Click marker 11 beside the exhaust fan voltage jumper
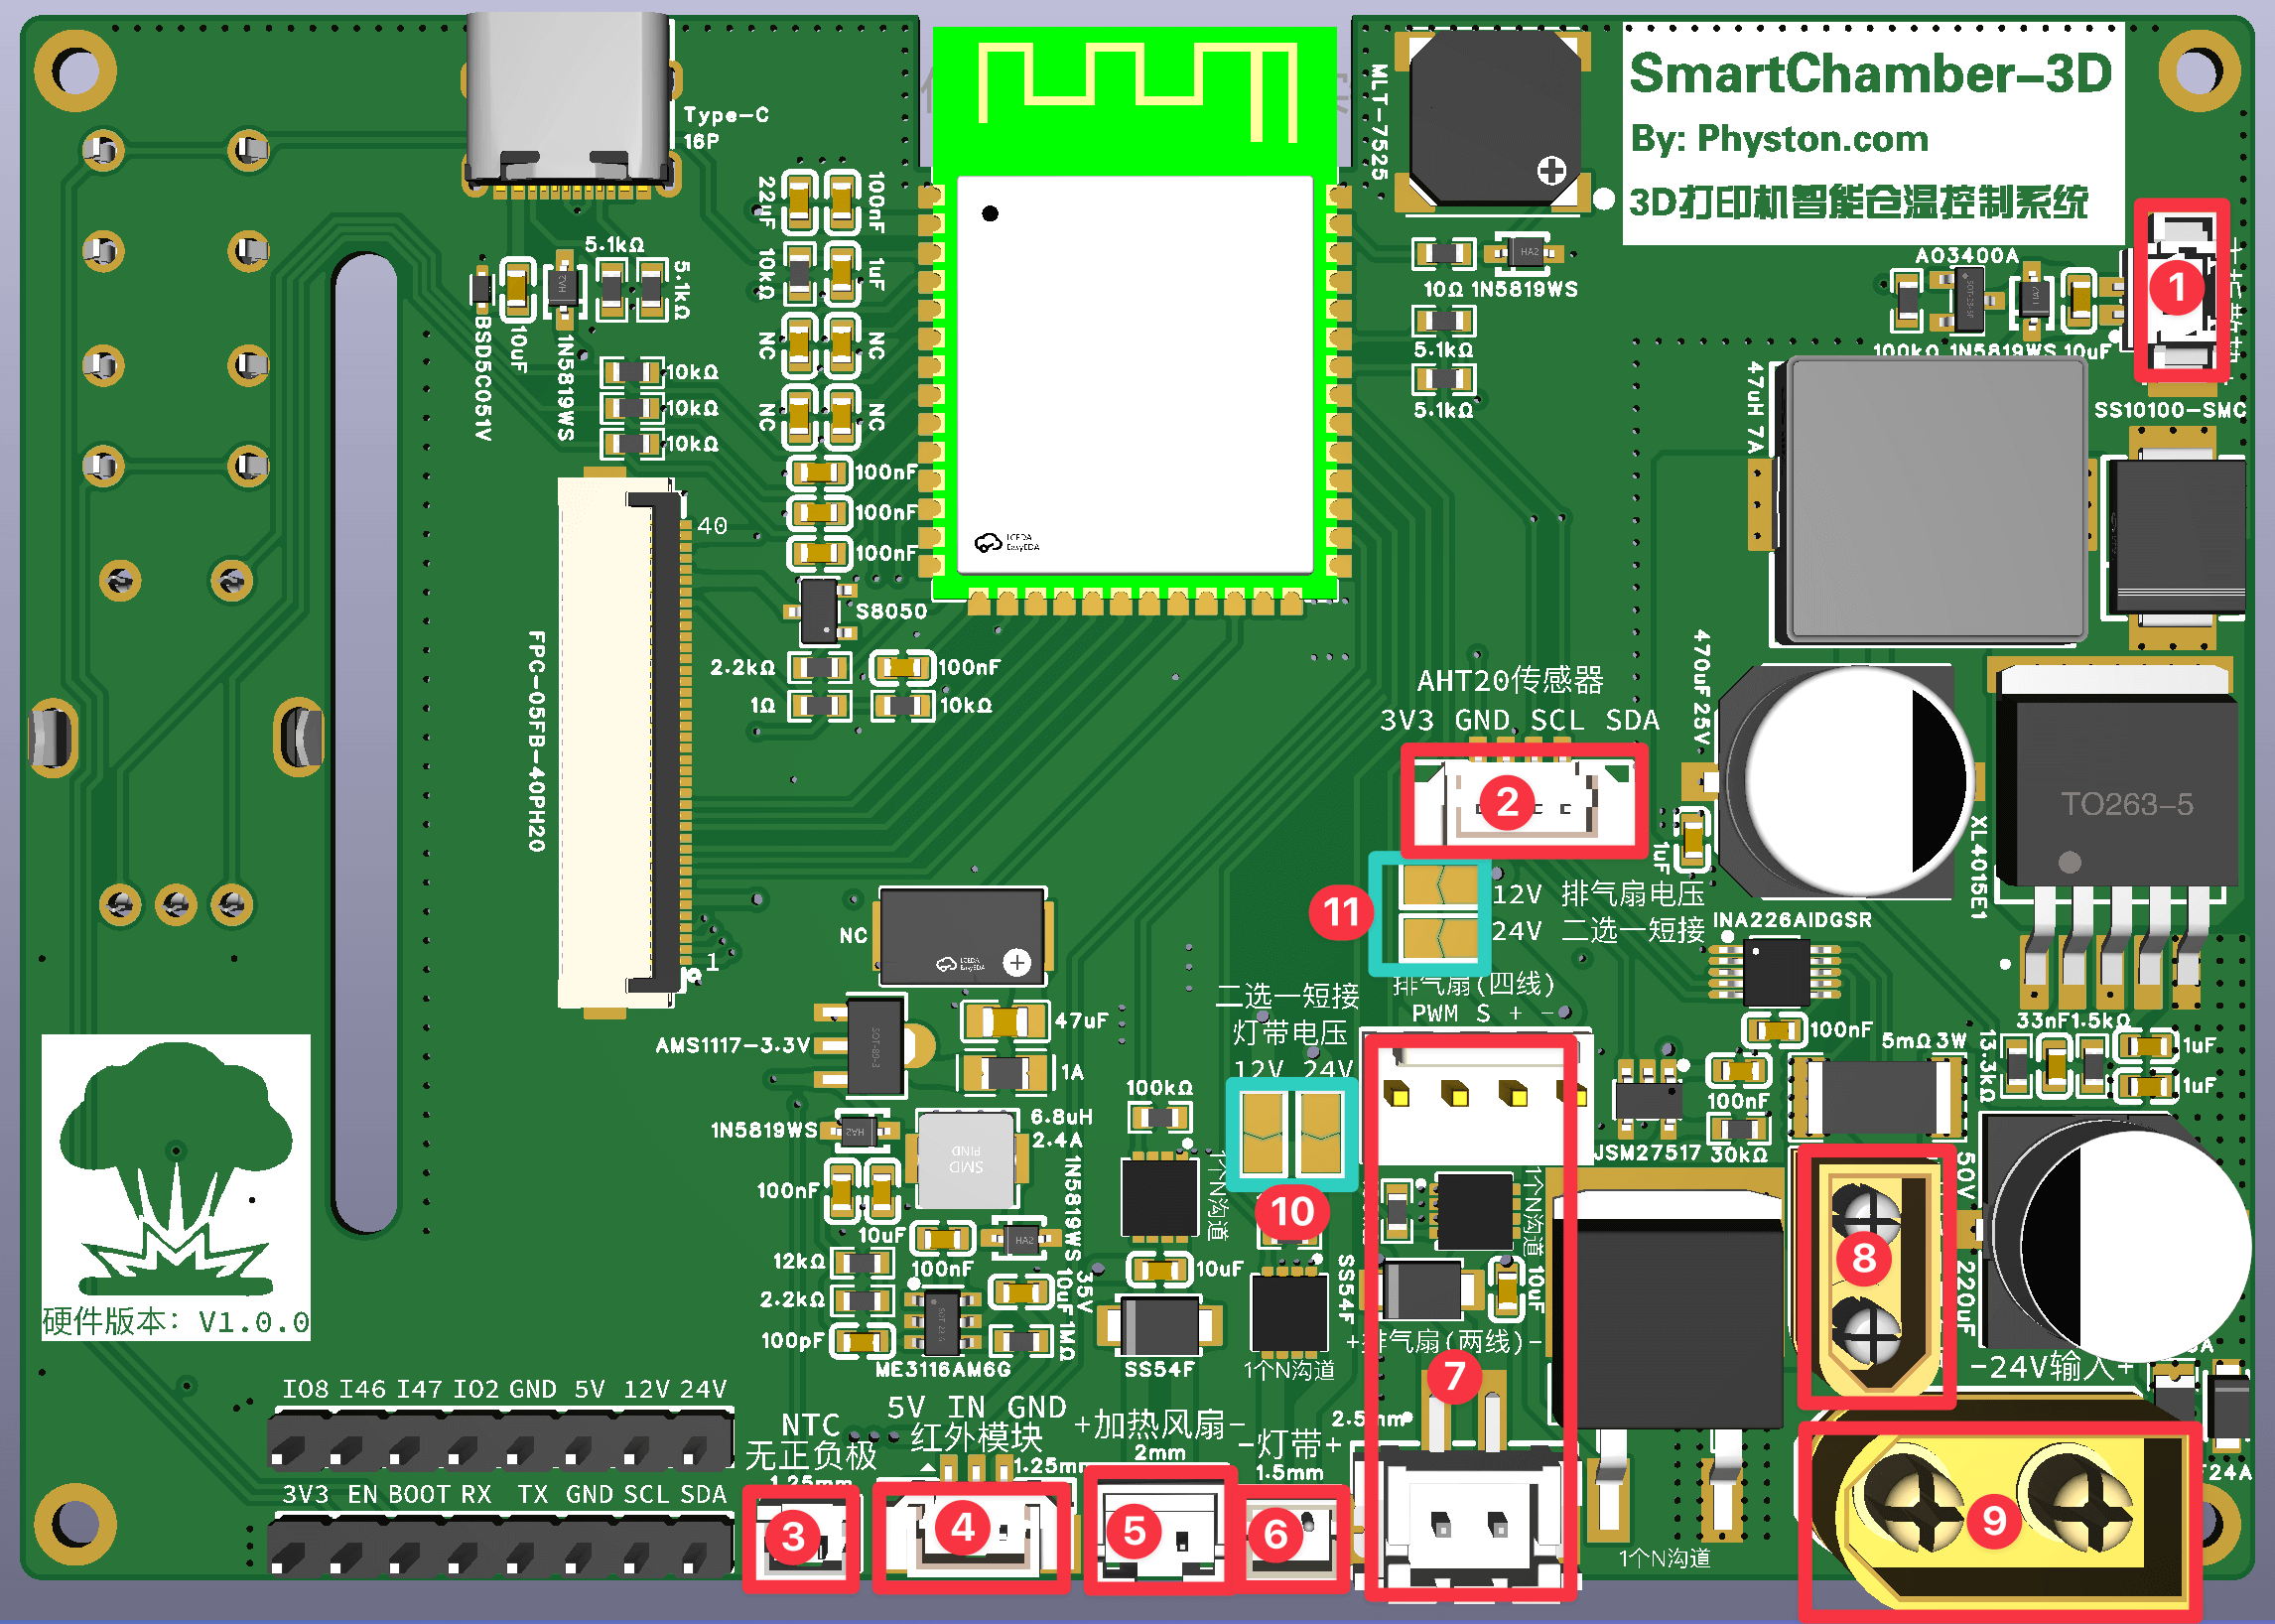Image resolution: width=2275 pixels, height=1624 pixels. click(x=1341, y=911)
